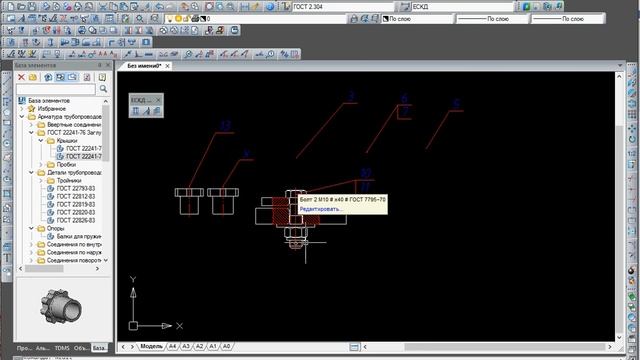Image resolution: width=640 pixels, height=360 pixels.
Task: Open the TDMS panel tab at bottom
Action: point(62,348)
